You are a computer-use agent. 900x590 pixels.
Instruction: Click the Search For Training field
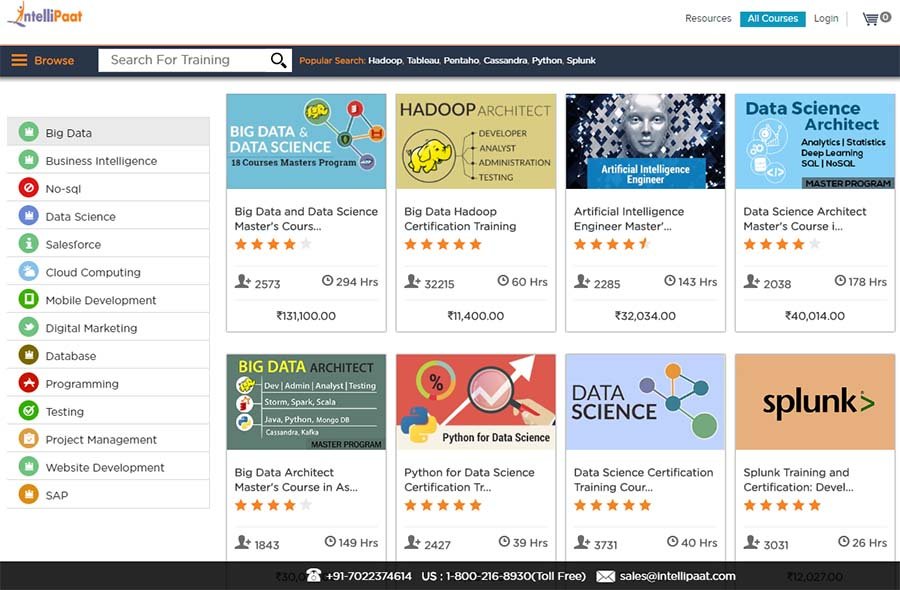click(185, 60)
